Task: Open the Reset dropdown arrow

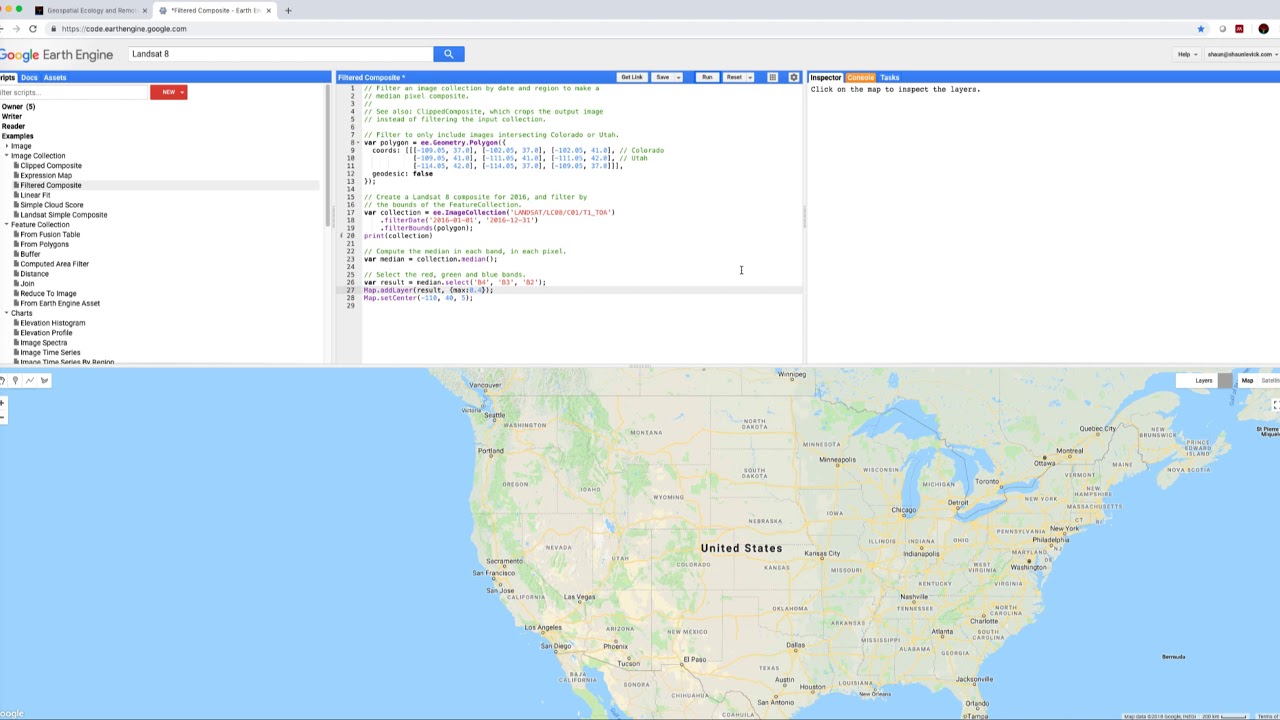Action: tap(750, 77)
